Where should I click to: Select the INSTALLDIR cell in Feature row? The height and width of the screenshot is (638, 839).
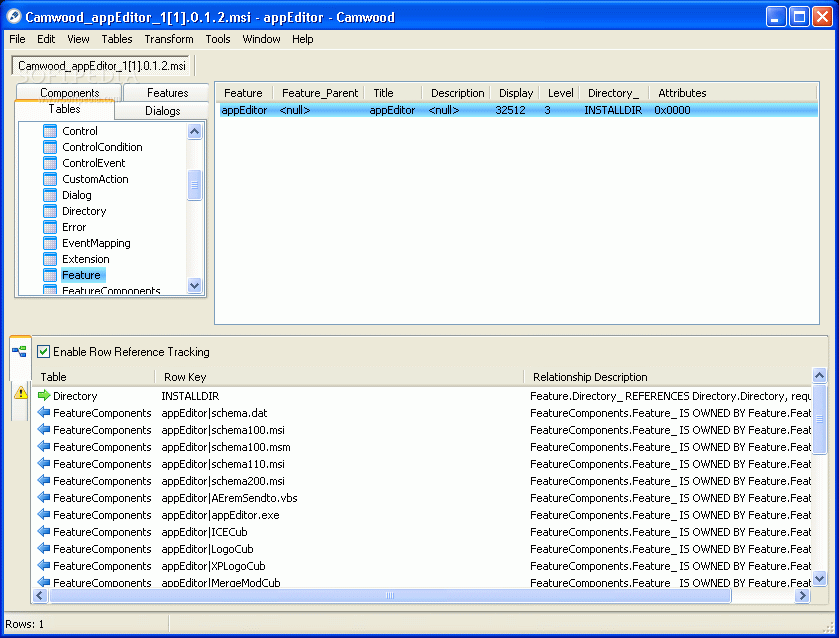click(x=613, y=110)
